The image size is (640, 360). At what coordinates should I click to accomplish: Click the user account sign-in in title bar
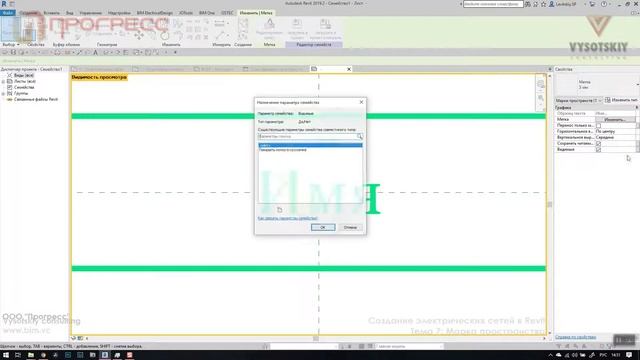[x=563, y=4]
